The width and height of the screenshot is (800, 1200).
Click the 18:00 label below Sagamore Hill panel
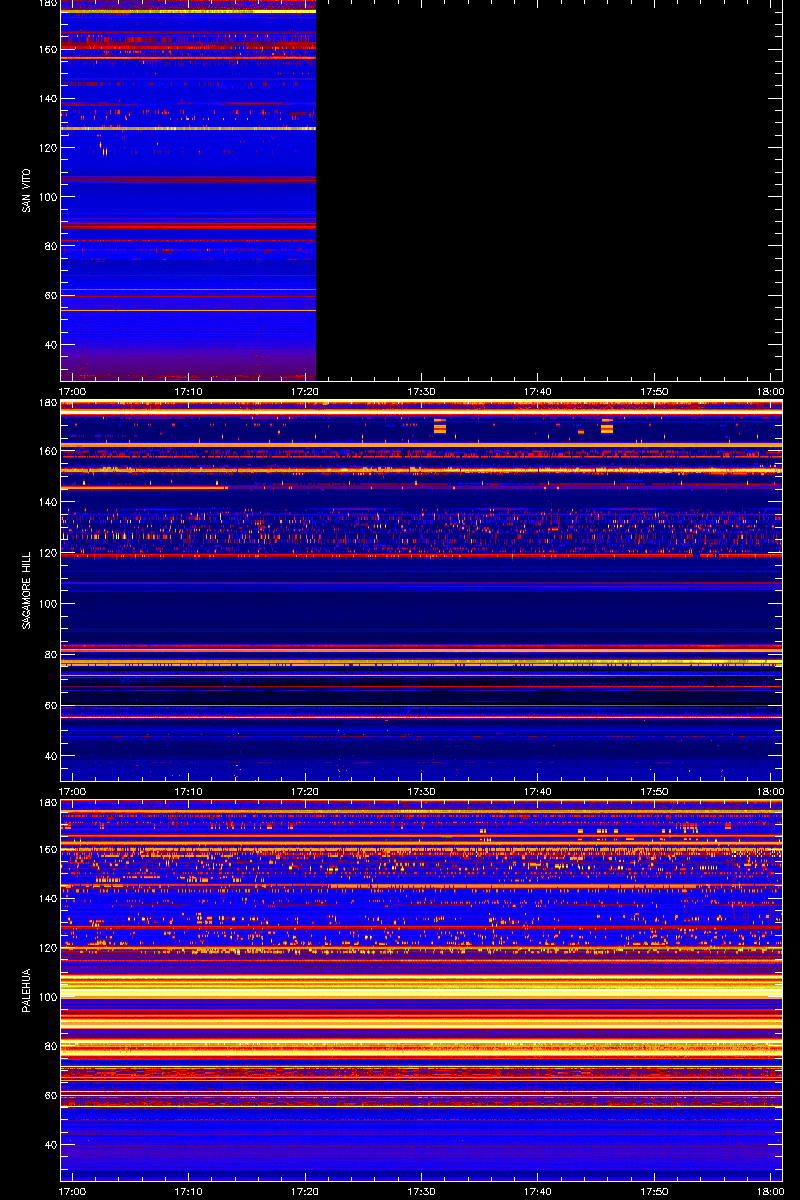[770, 792]
